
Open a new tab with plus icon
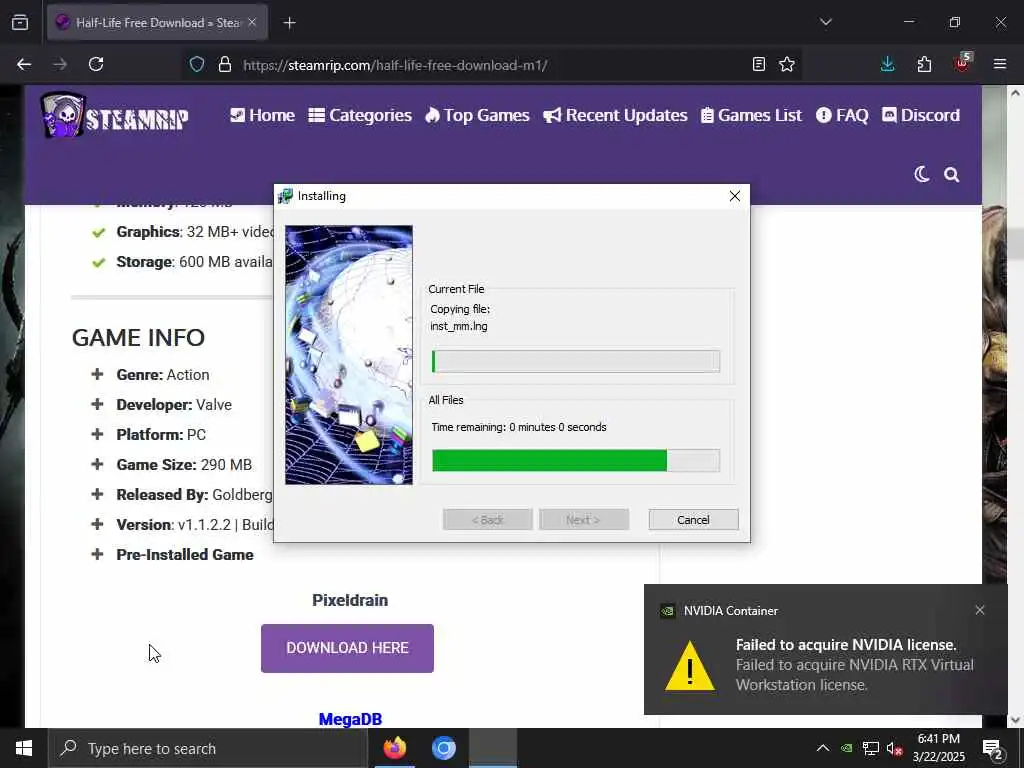pos(289,23)
